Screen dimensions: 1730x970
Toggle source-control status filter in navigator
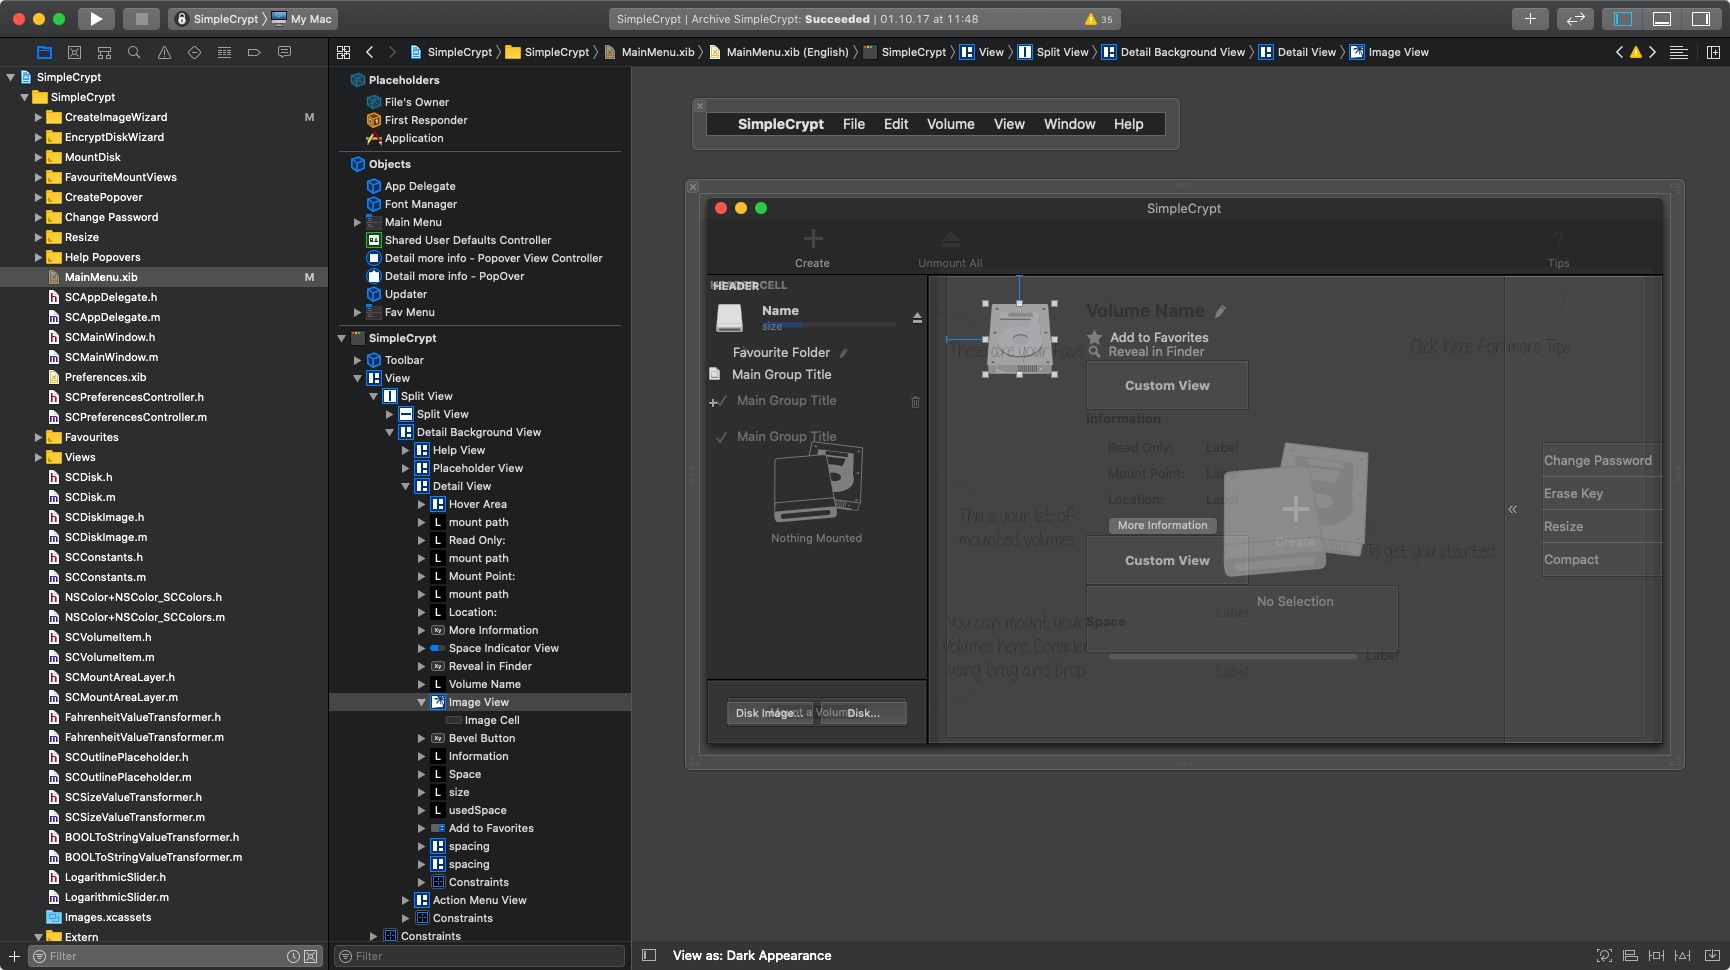[x=310, y=956]
